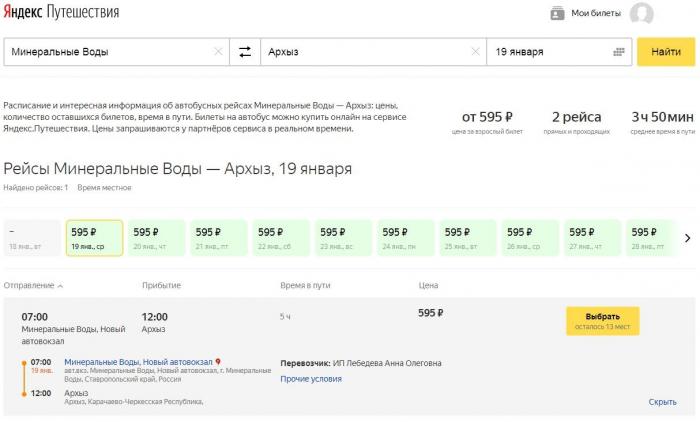Select the 27 янв. date tab
Image resolution: width=700 pixels, height=422 pixels.
coord(592,238)
